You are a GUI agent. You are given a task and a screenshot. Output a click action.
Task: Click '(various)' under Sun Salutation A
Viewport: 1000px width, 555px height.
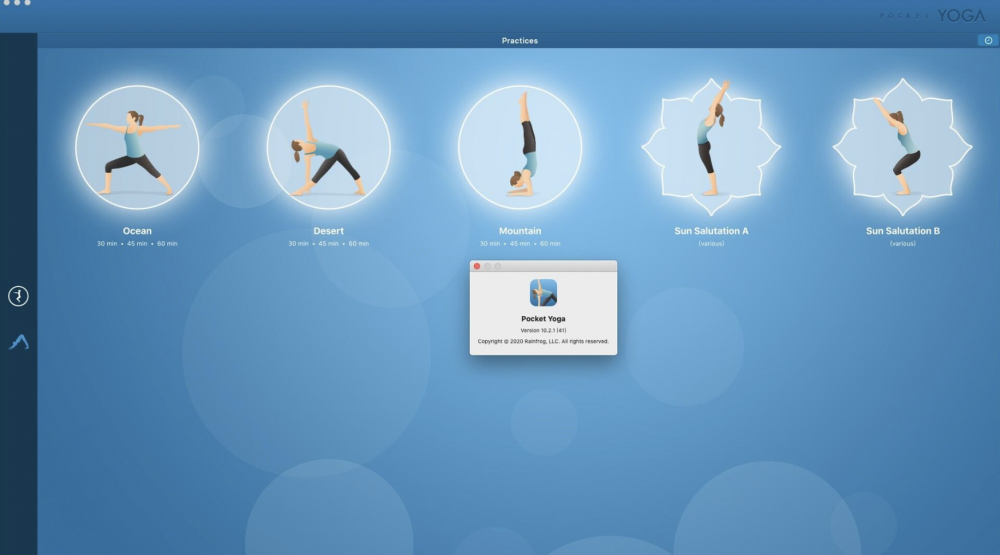pyautogui.click(x=711, y=244)
